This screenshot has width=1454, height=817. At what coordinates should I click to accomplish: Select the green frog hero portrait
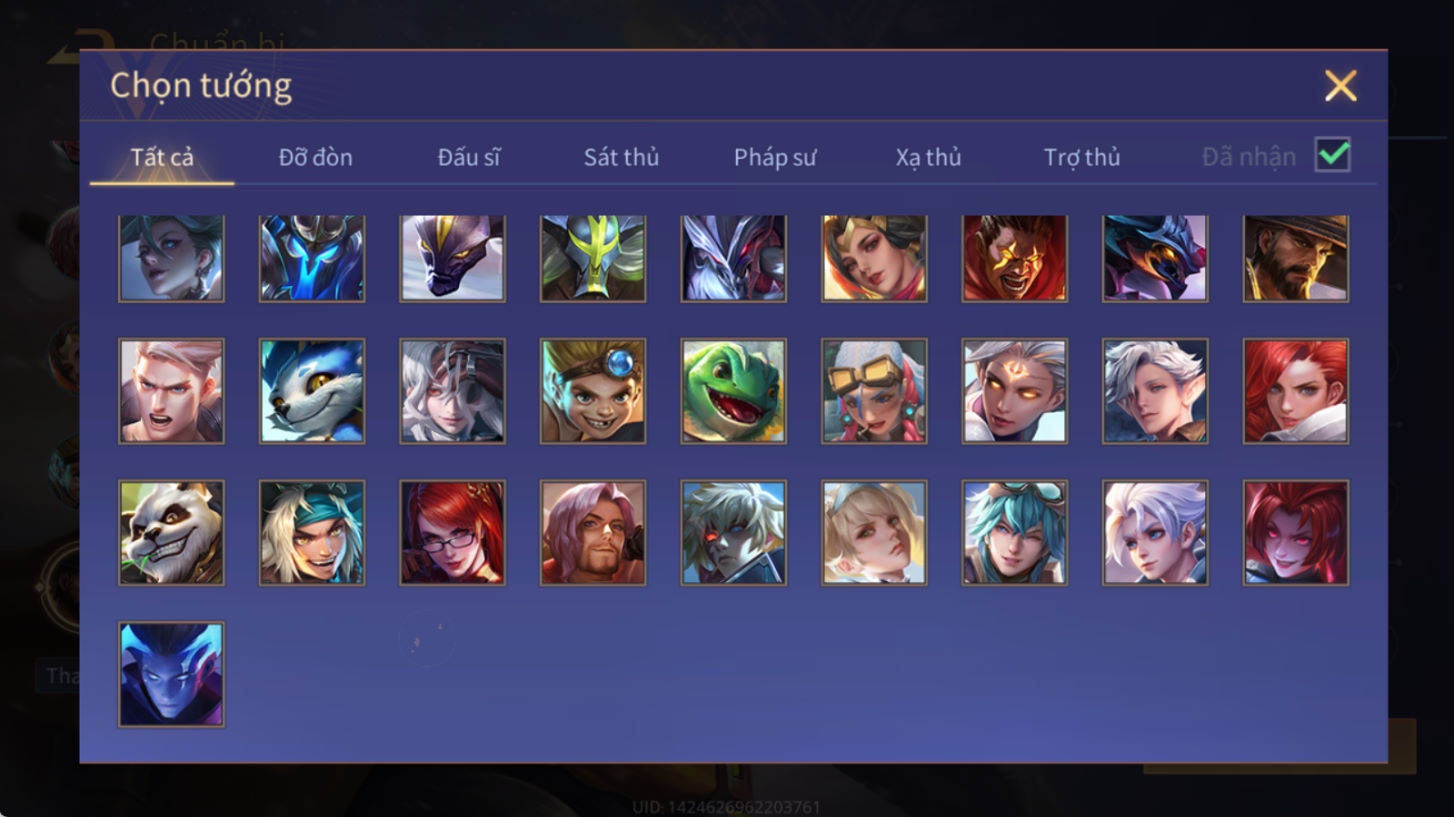point(733,390)
